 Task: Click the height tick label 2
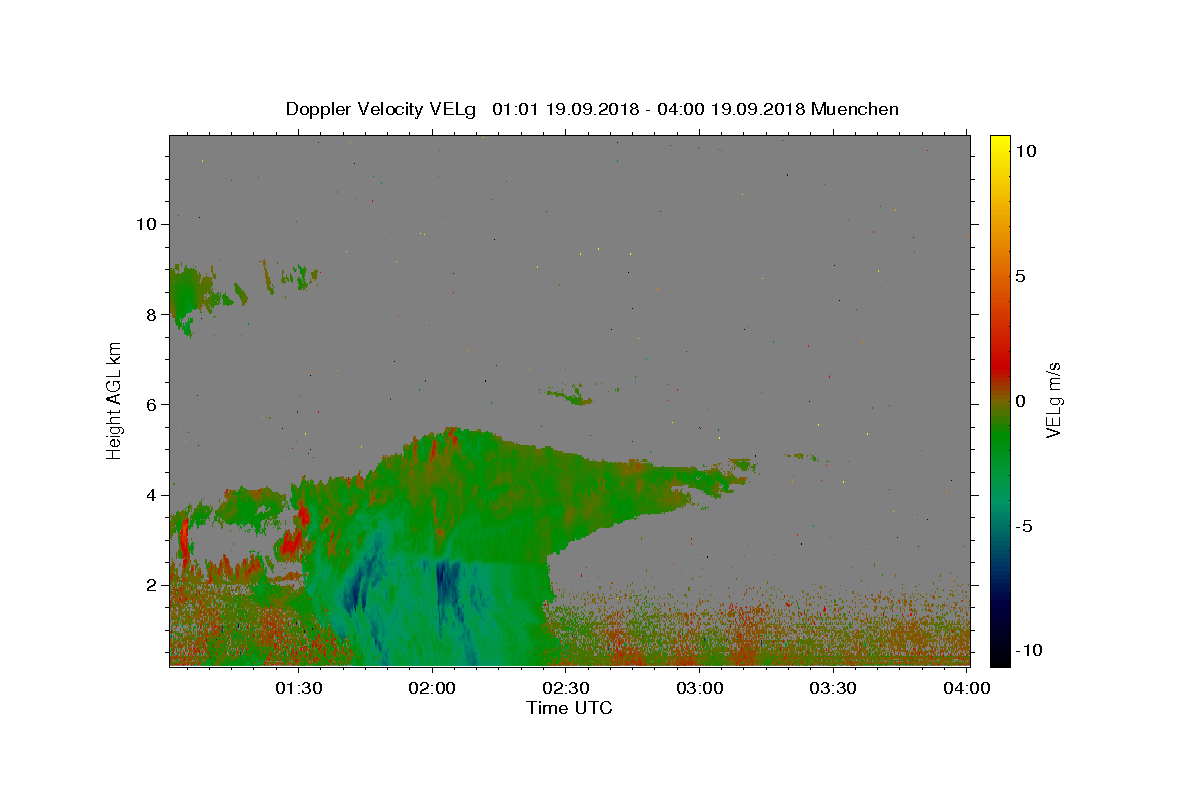[x=150, y=585]
